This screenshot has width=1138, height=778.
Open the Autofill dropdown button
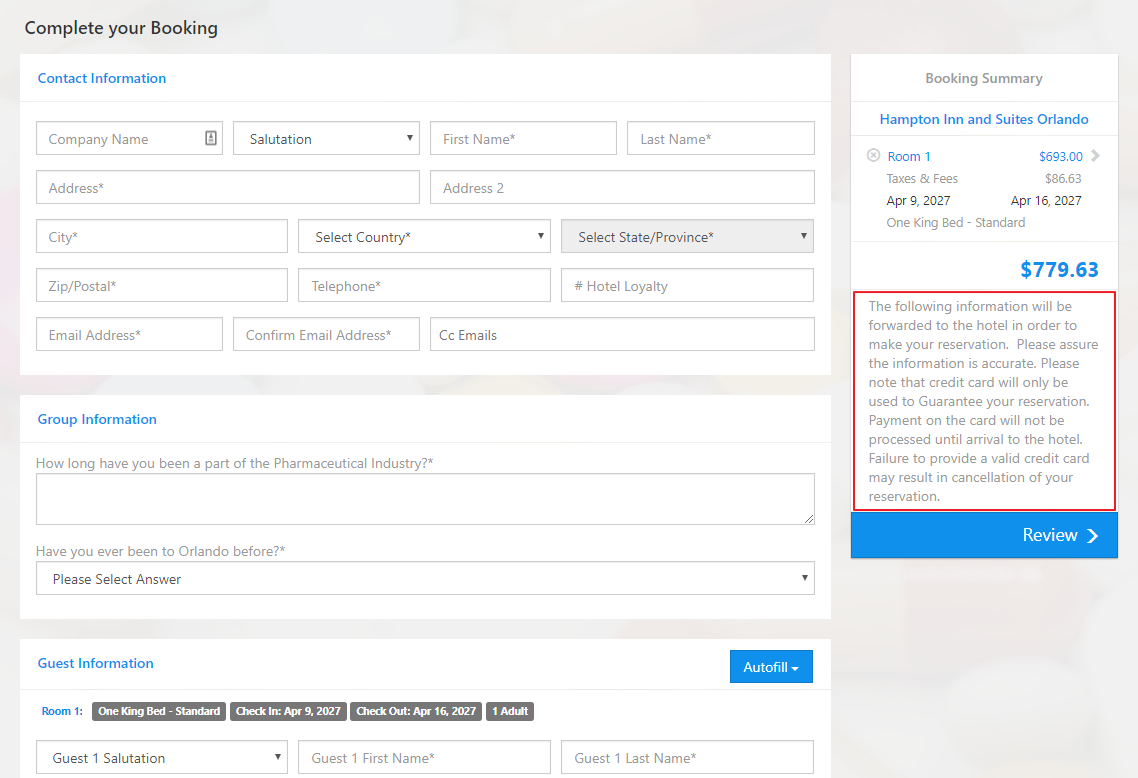(771, 667)
